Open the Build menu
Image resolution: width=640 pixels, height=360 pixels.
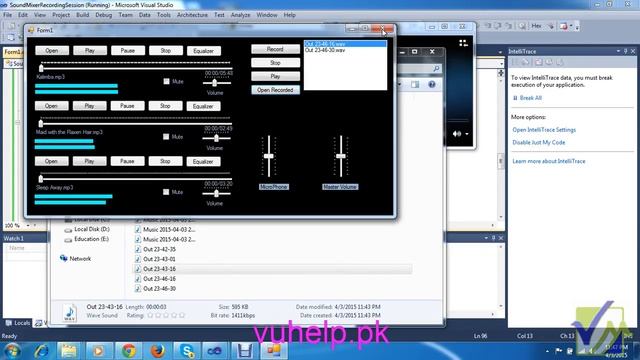[82, 15]
